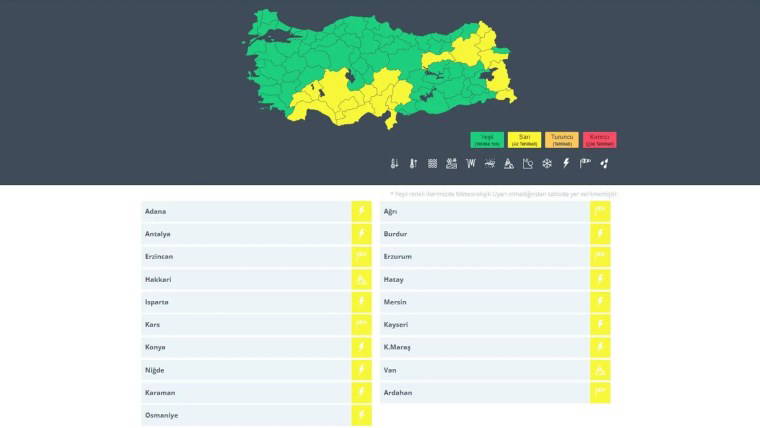Click the lightning bolt icon in the map legend
The image size is (760, 428).
pyautogui.click(x=566, y=163)
